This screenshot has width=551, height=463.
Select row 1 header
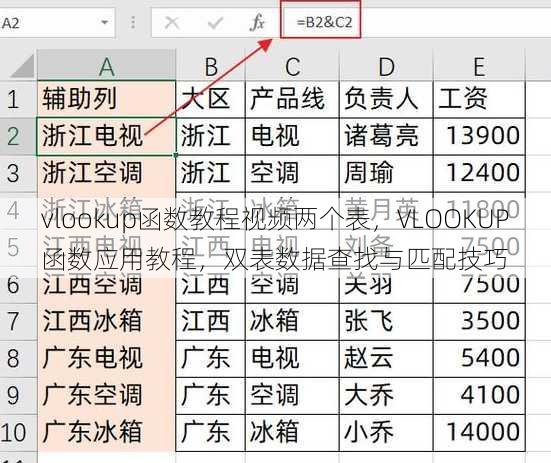tap(18, 99)
